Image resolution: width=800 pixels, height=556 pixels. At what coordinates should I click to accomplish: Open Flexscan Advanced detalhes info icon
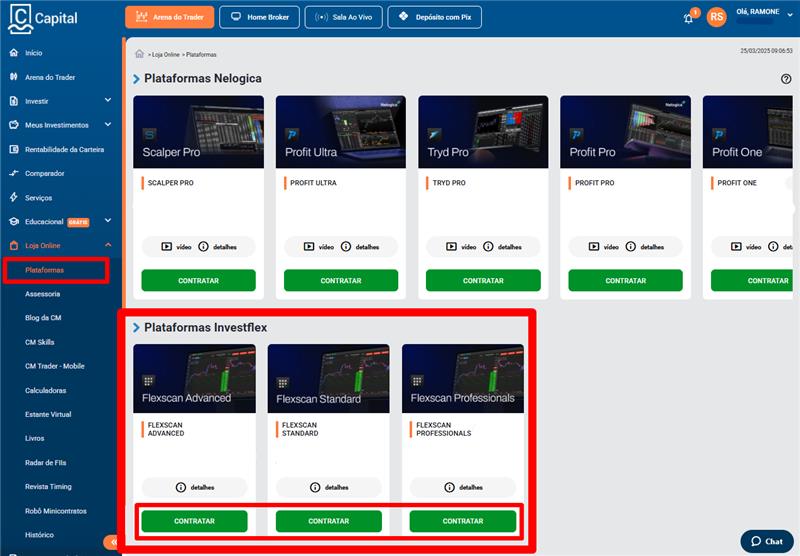point(181,487)
